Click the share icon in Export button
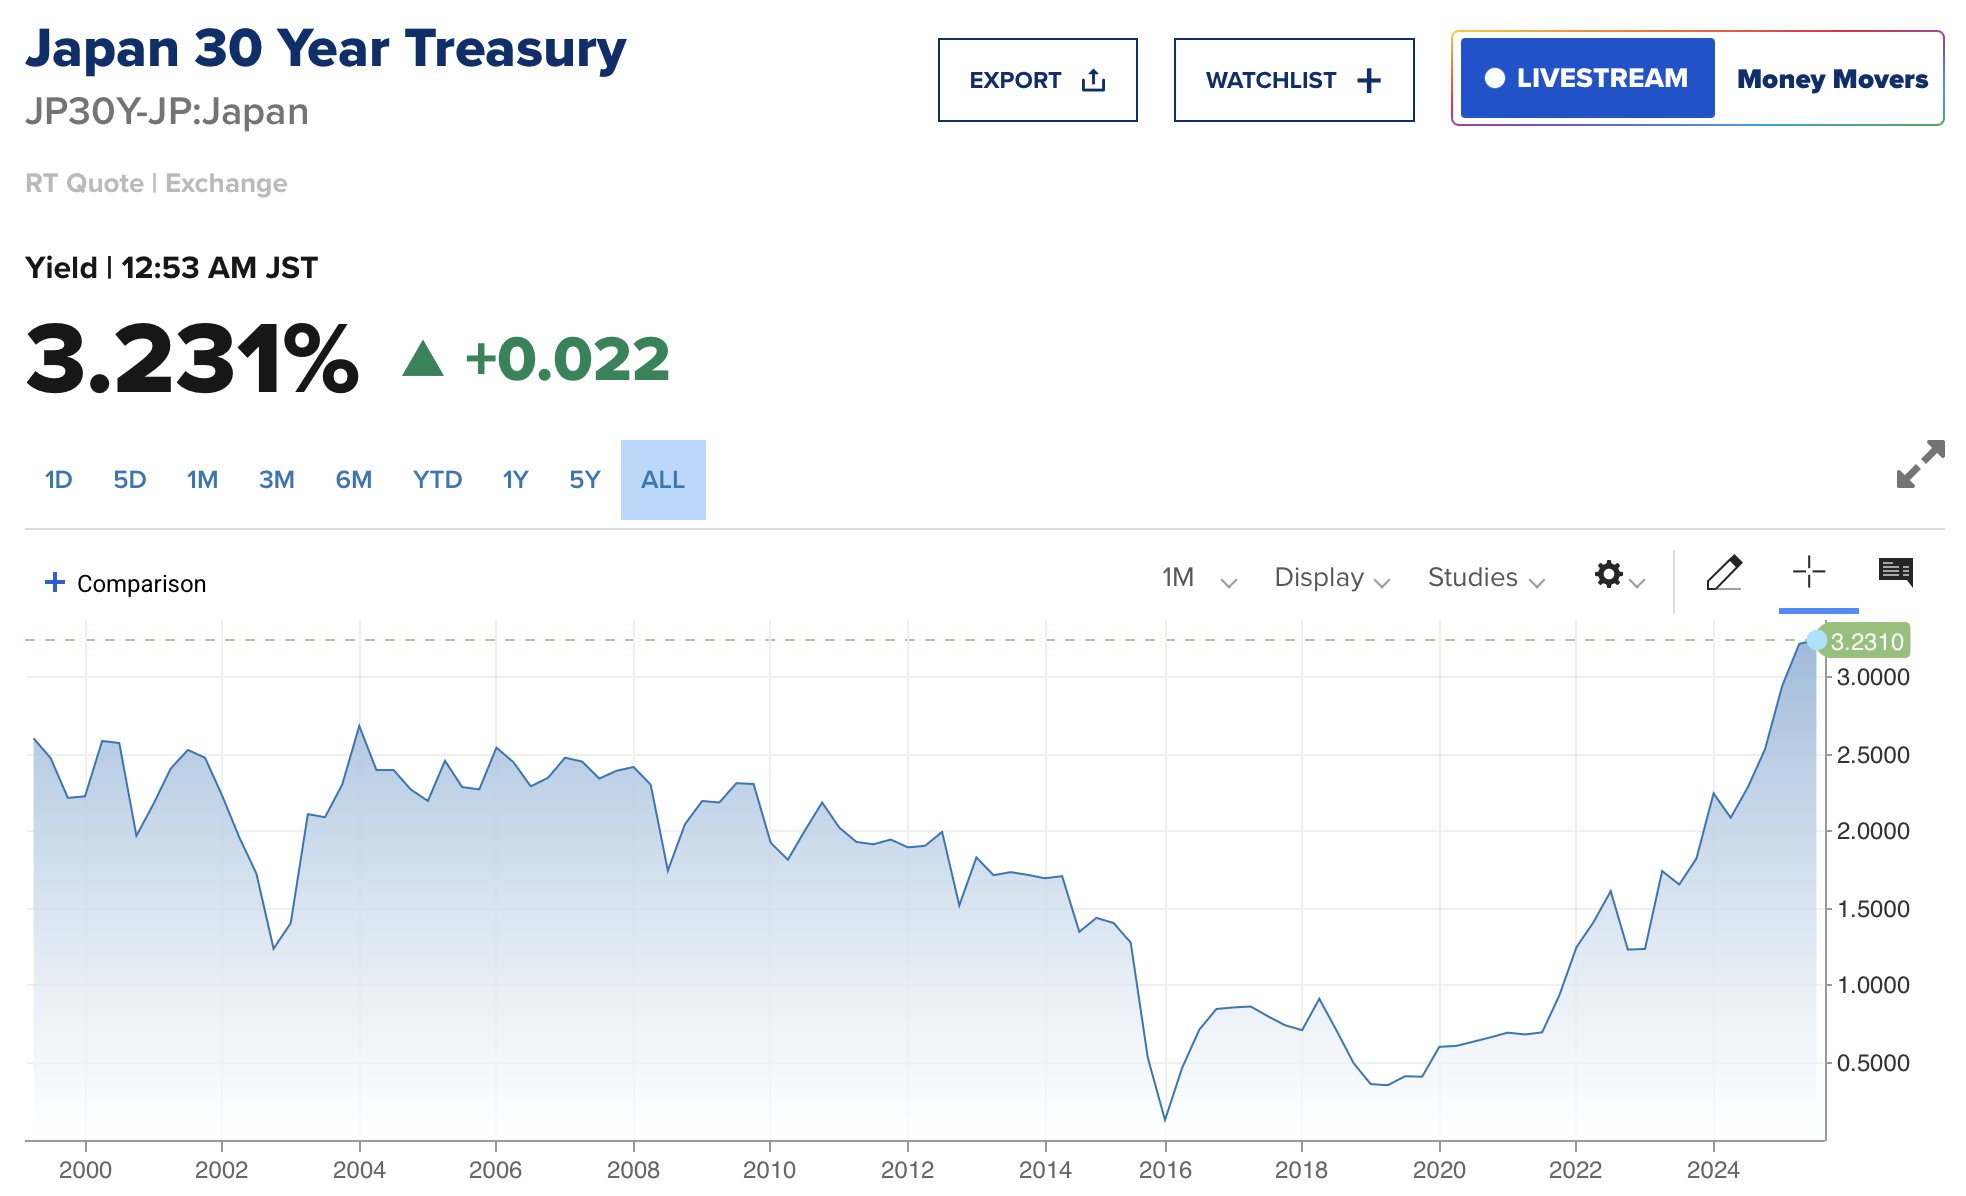Viewport: 1966px width, 1196px height. (1094, 80)
